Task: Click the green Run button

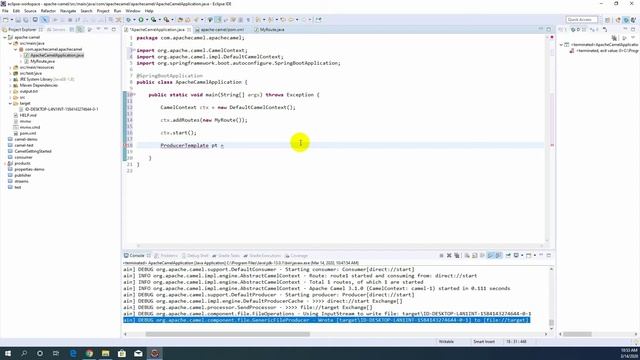Action: coord(141,20)
